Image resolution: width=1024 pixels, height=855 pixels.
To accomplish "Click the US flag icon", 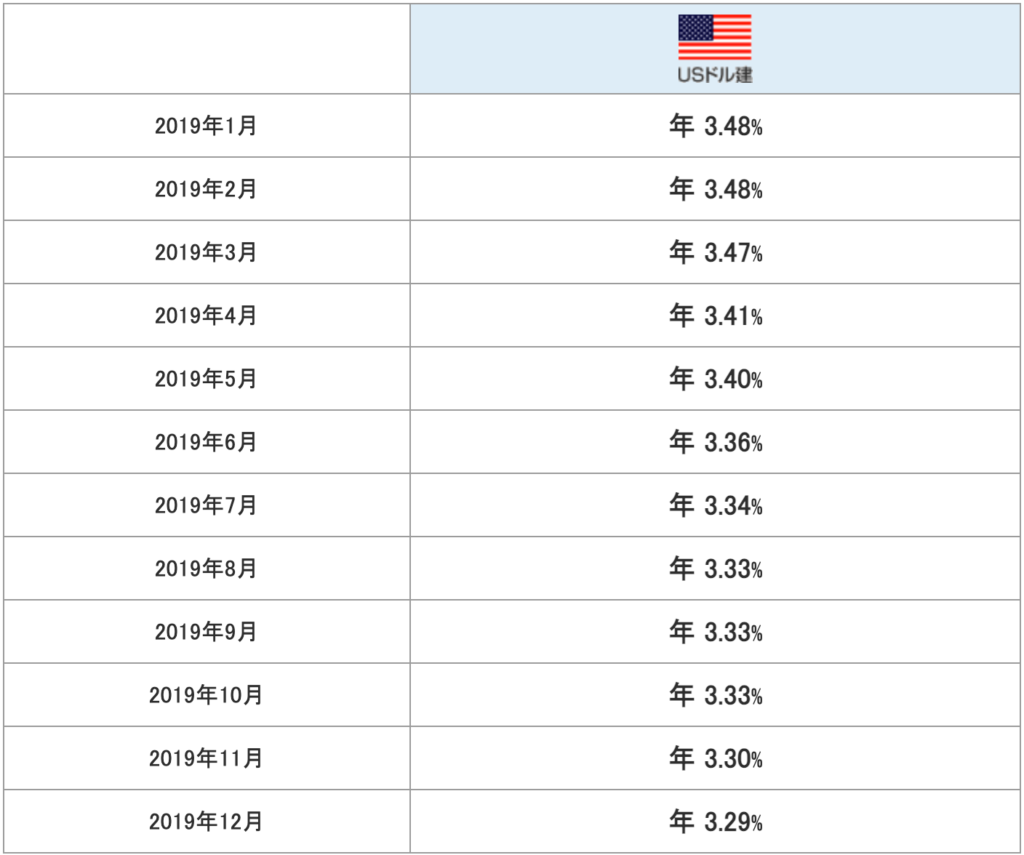I will click(715, 38).
